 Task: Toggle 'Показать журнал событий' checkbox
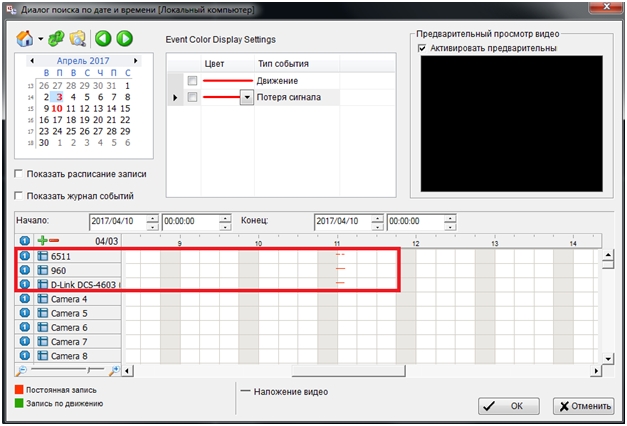[x=19, y=196]
